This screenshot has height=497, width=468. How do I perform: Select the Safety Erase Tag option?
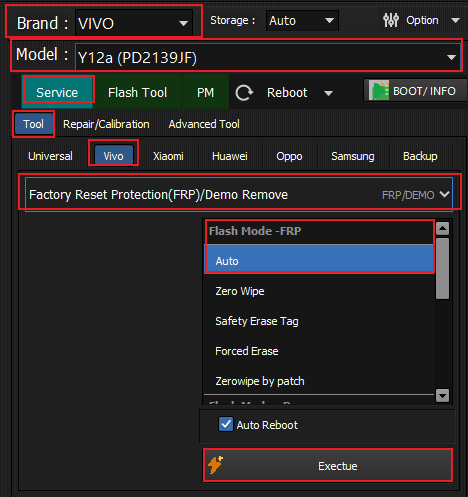319,321
